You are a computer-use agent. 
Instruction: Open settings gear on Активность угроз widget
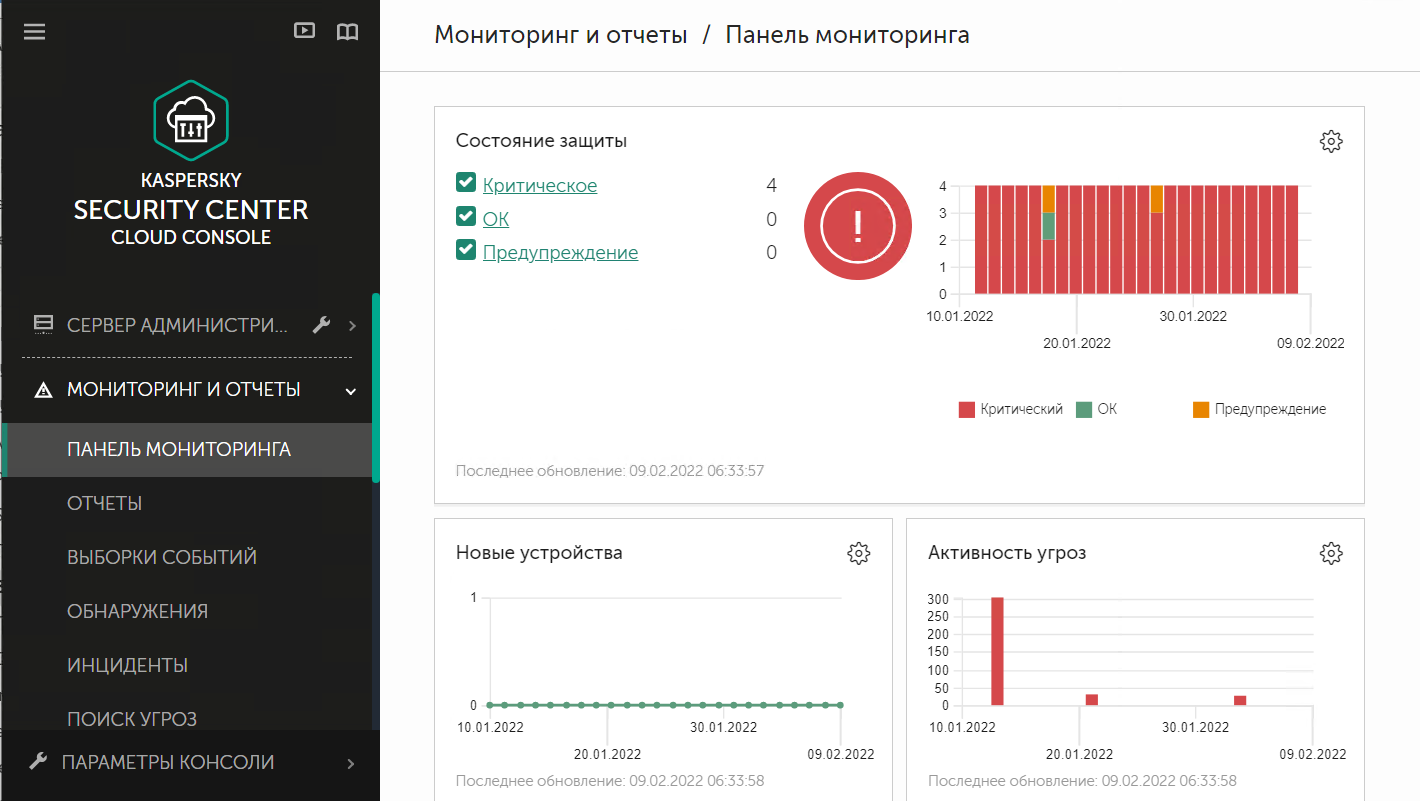[x=1331, y=552]
